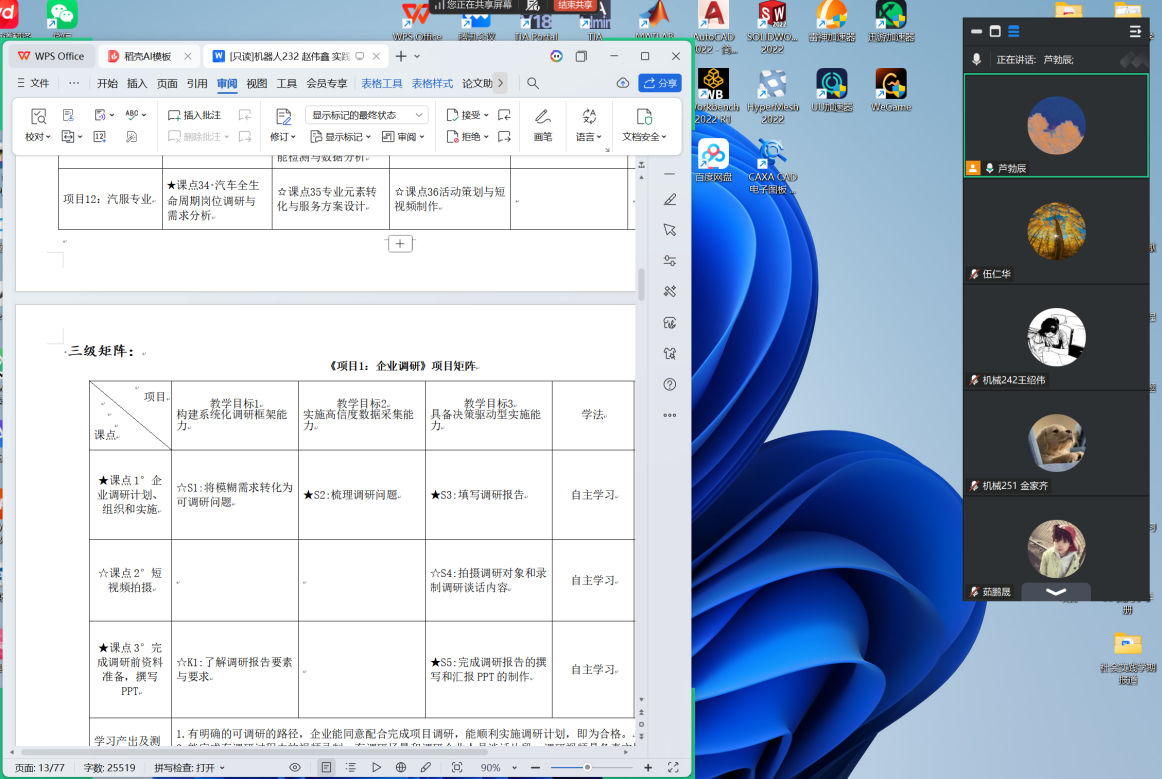This screenshot has width=1162, height=779.
Task: Click the 百度网盘 desktop icon
Action: pos(714,162)
